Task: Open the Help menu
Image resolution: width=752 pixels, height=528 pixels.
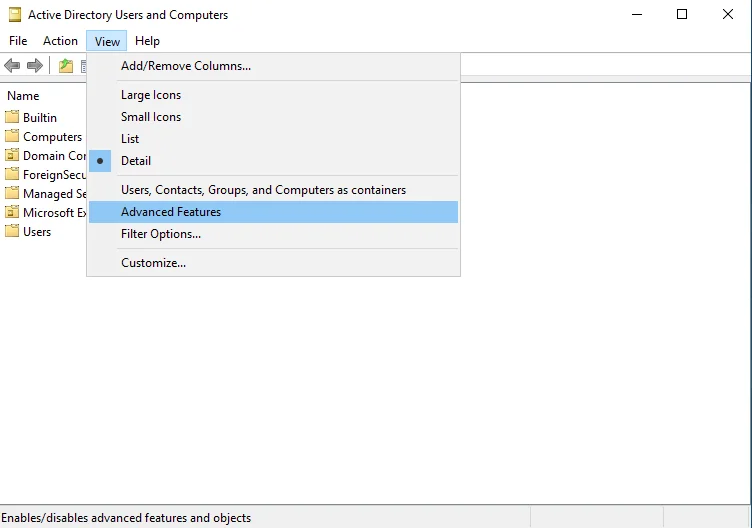Action: click(147, 41)
